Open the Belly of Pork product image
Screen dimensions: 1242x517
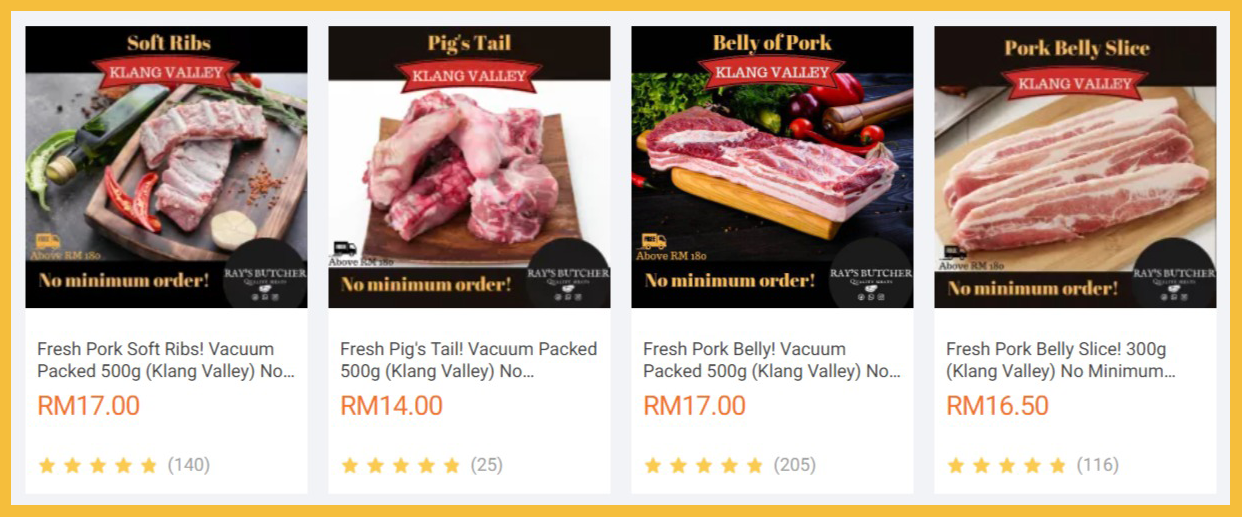coord(772,167)
